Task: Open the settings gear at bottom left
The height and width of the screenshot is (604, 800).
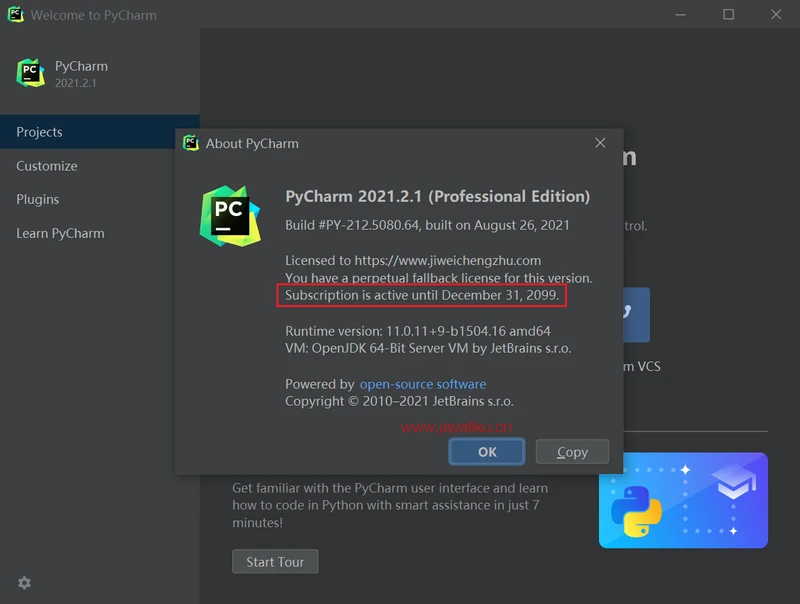Action: [x=24, y=583]
